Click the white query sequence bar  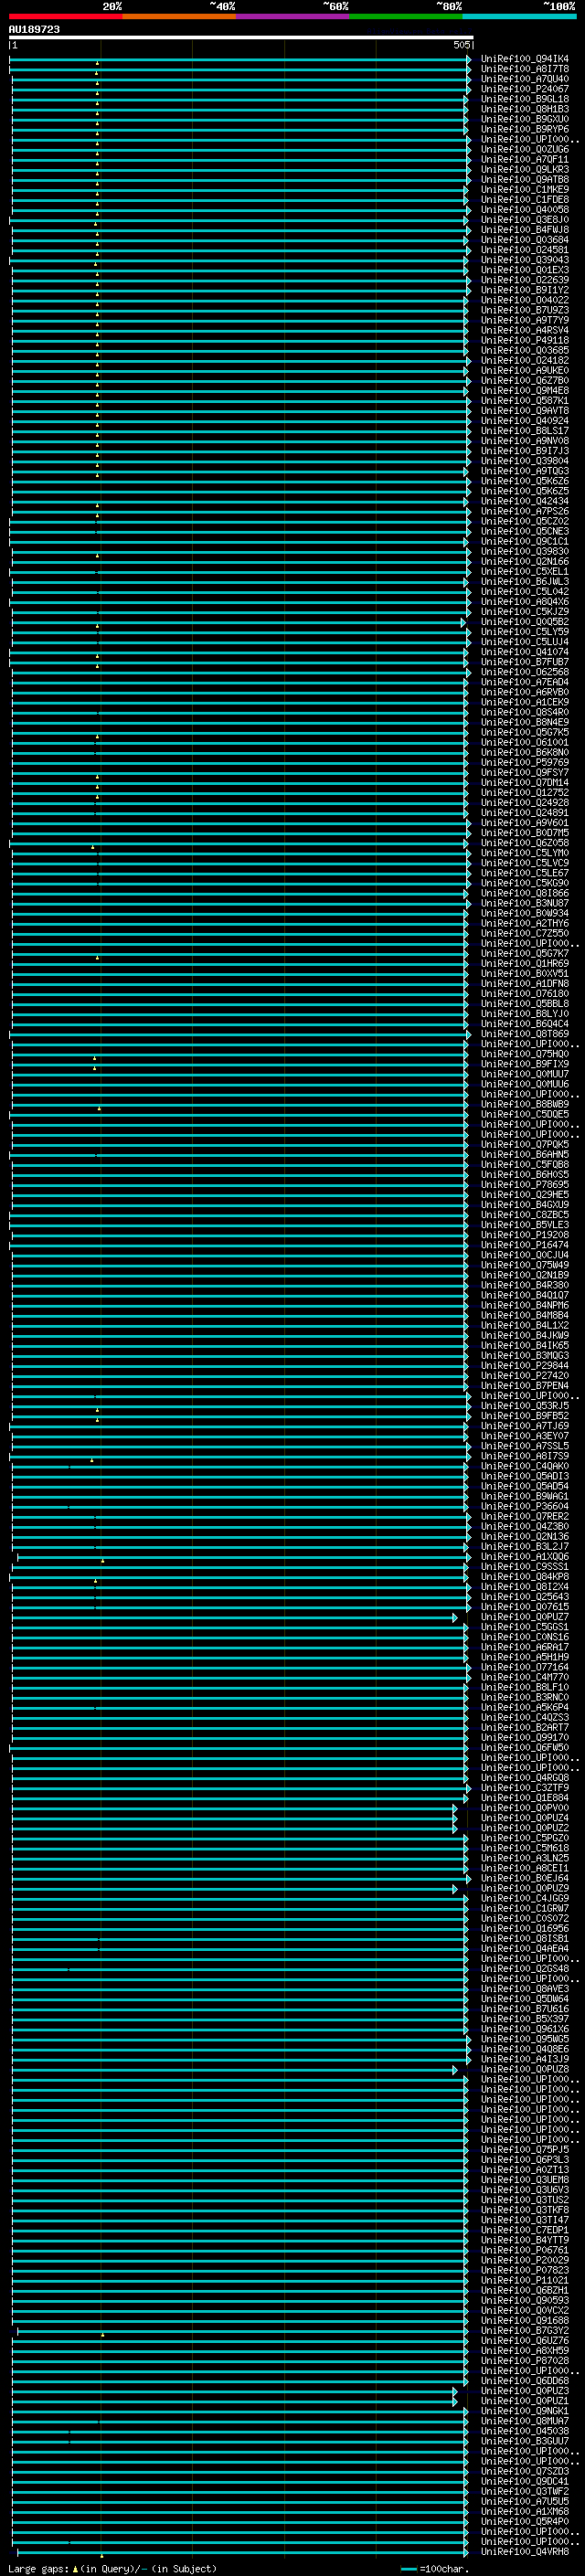240,37
